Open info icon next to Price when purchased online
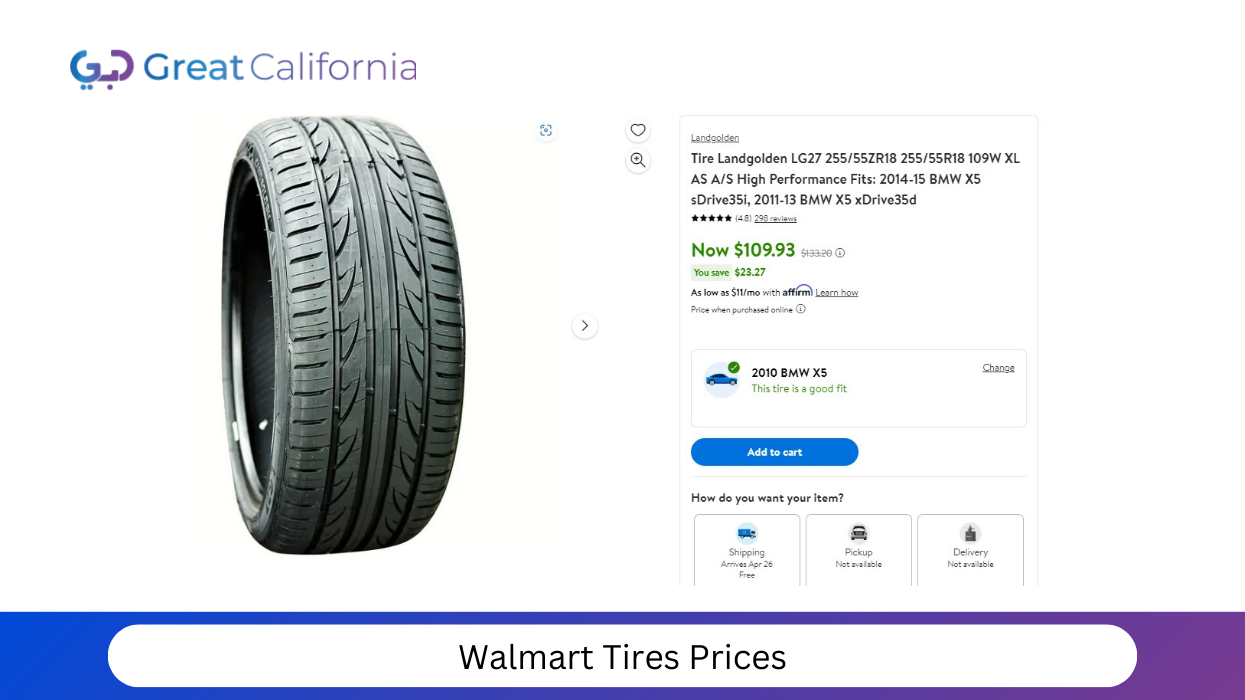Image resolution: width=1245 pixels, height=700 pixels. 801,309
